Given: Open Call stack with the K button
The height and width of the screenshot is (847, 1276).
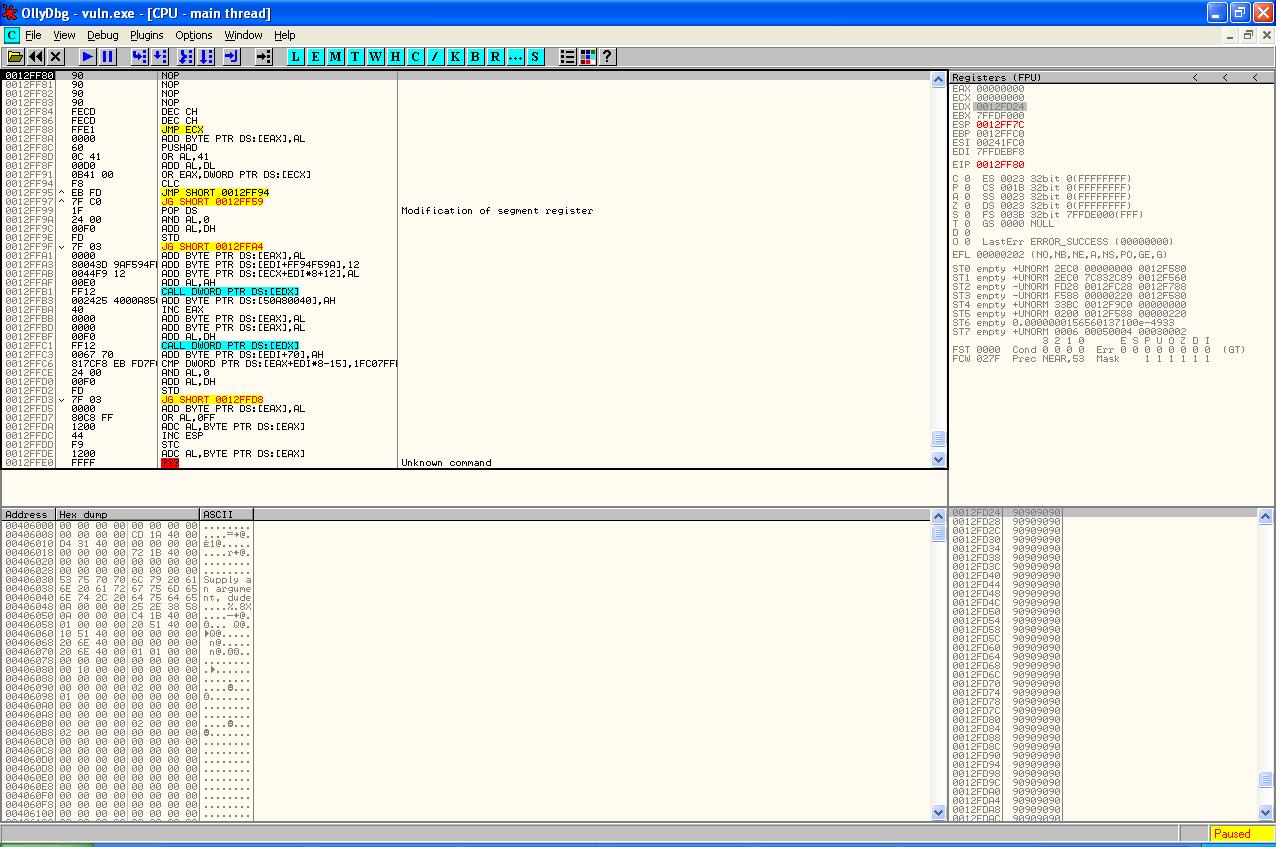Looking at the screenshot, I should click(455, 57).
